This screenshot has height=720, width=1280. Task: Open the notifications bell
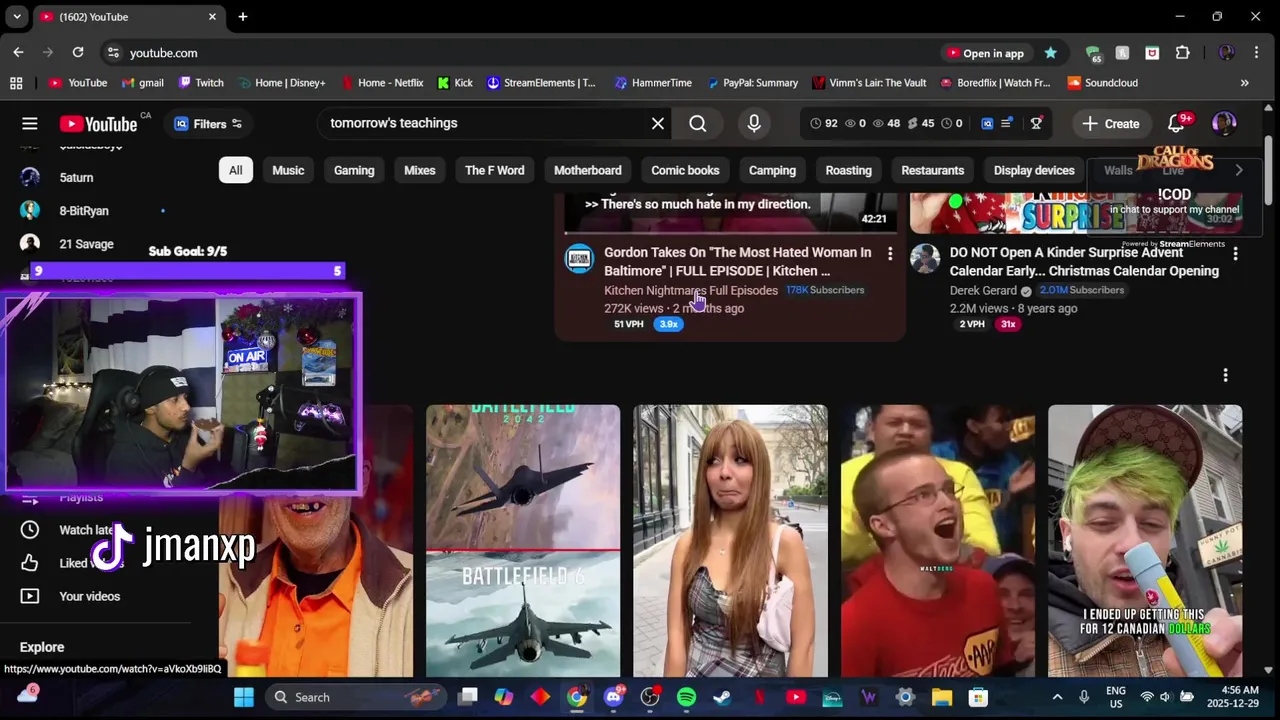pyautogui.click(x=1176, y=123)
